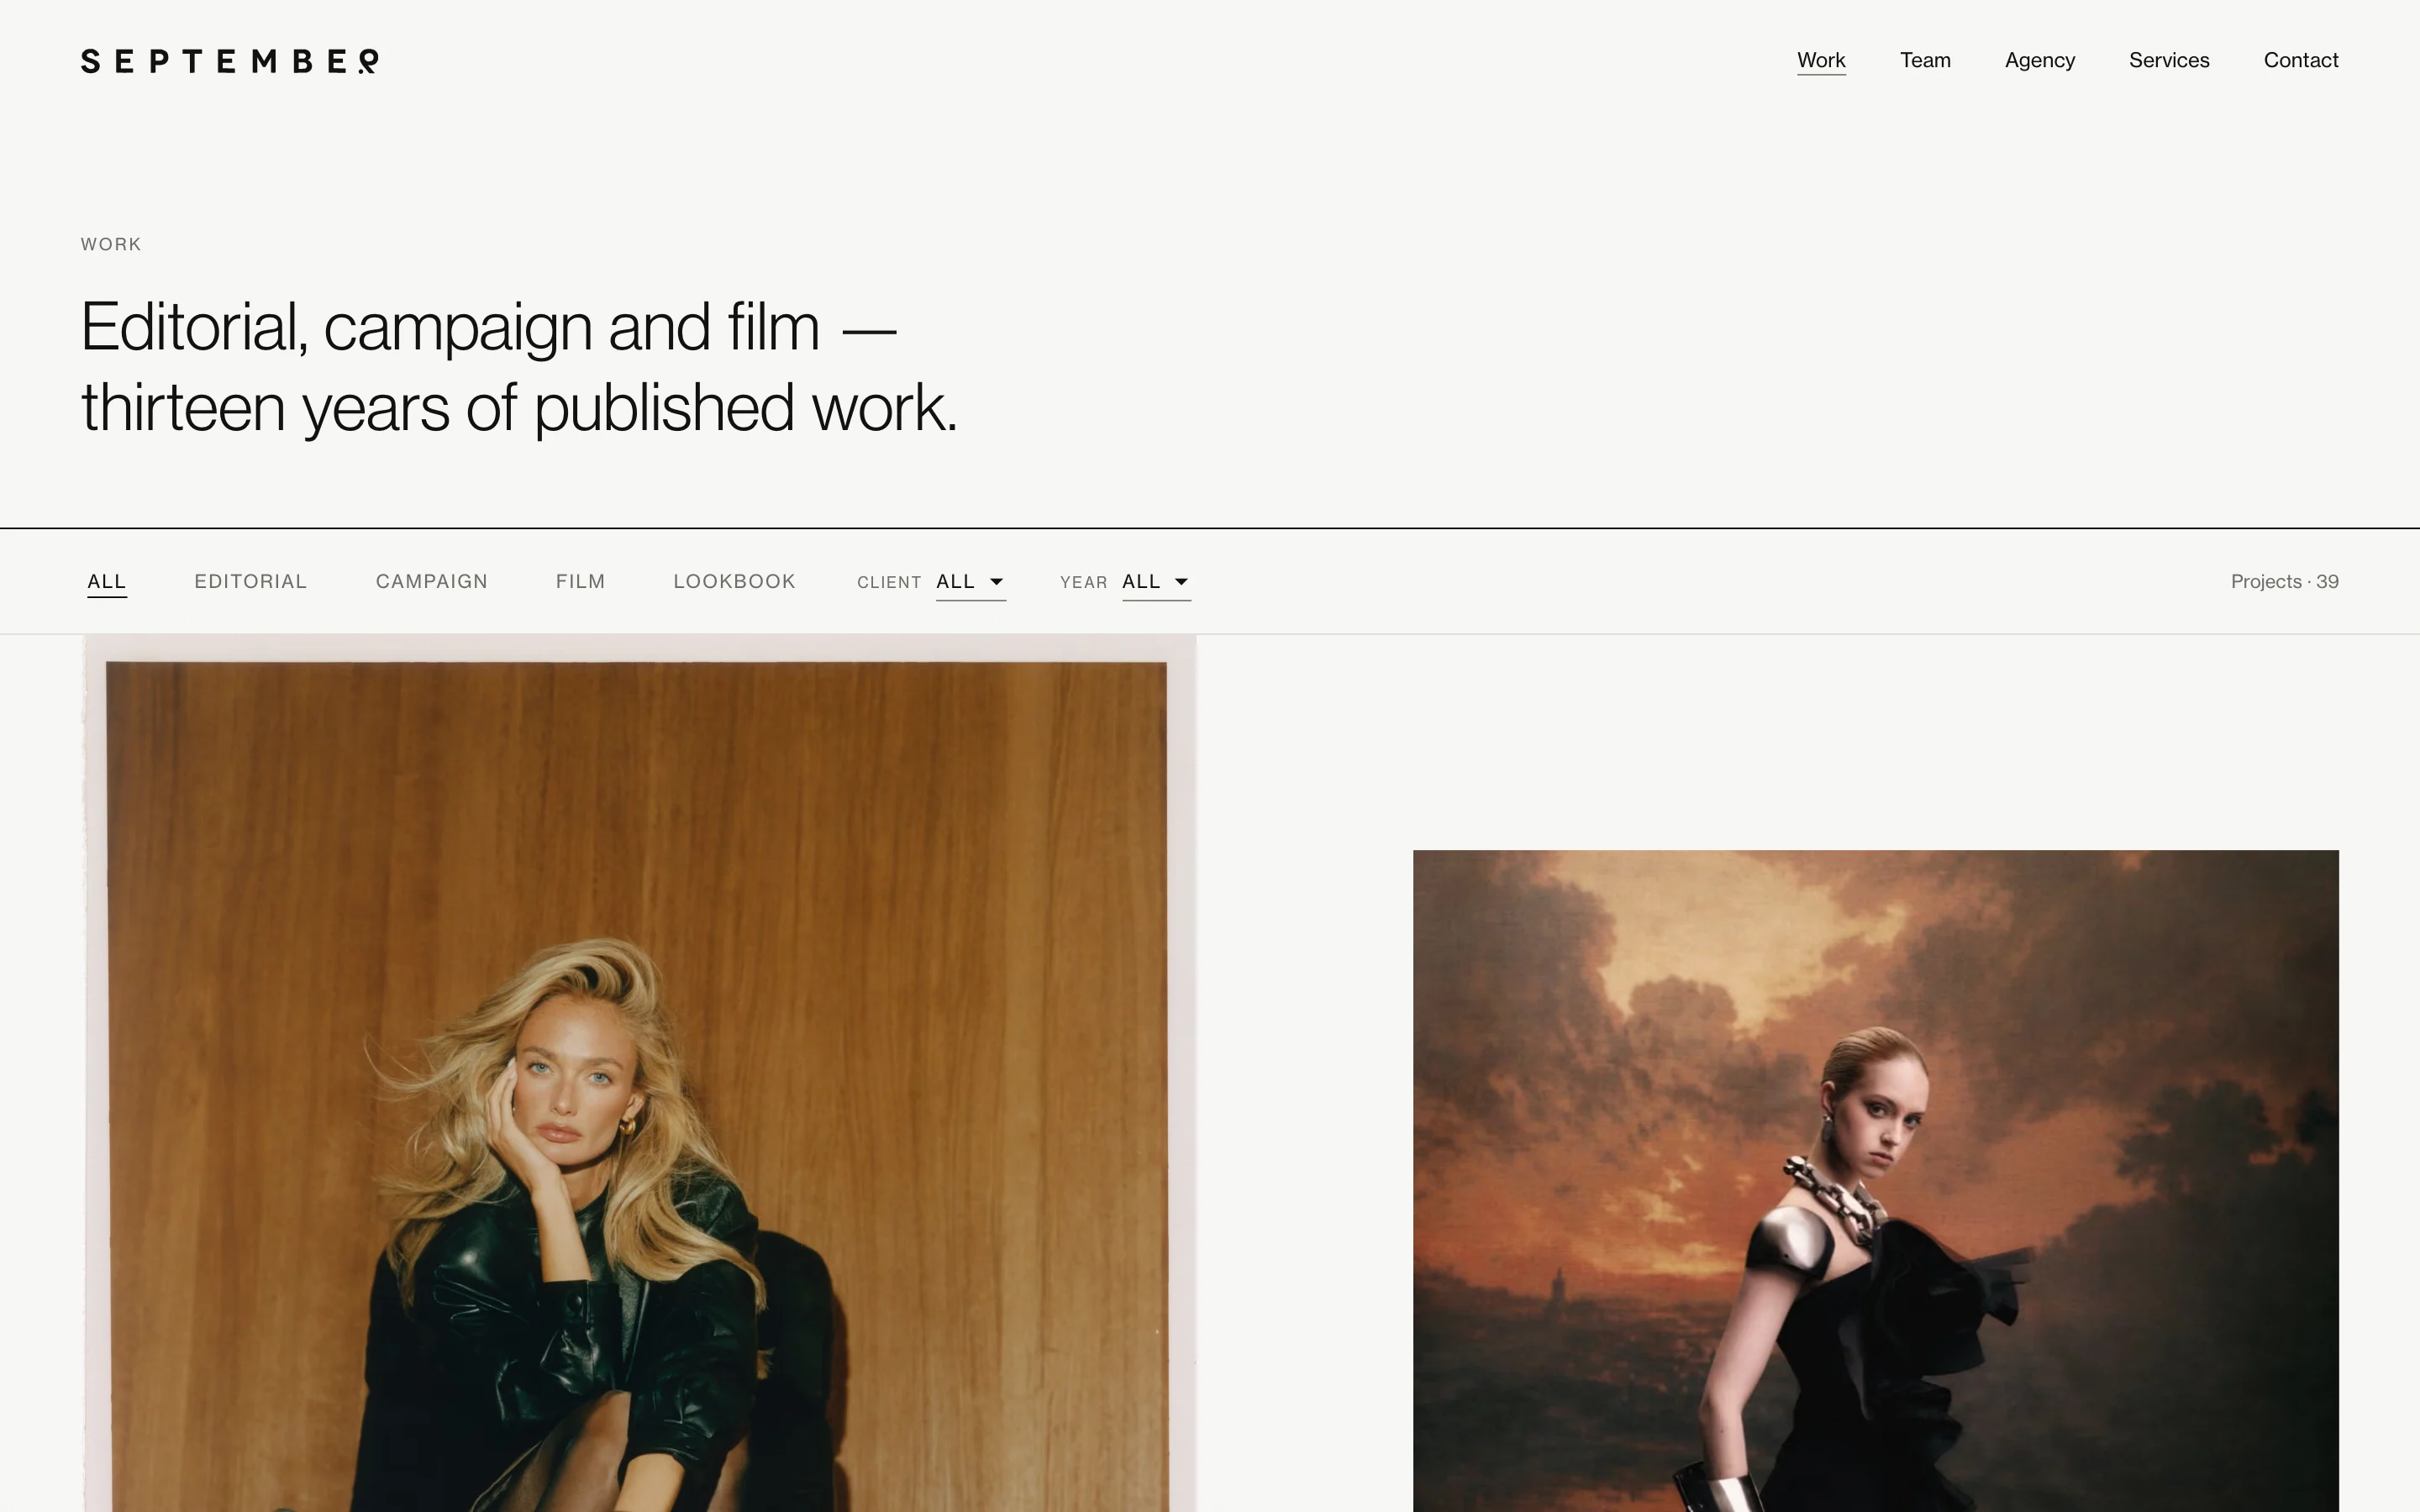The image size is (2420, 1512).
Task: Go to the Team page
Action: pos(1925,60)
